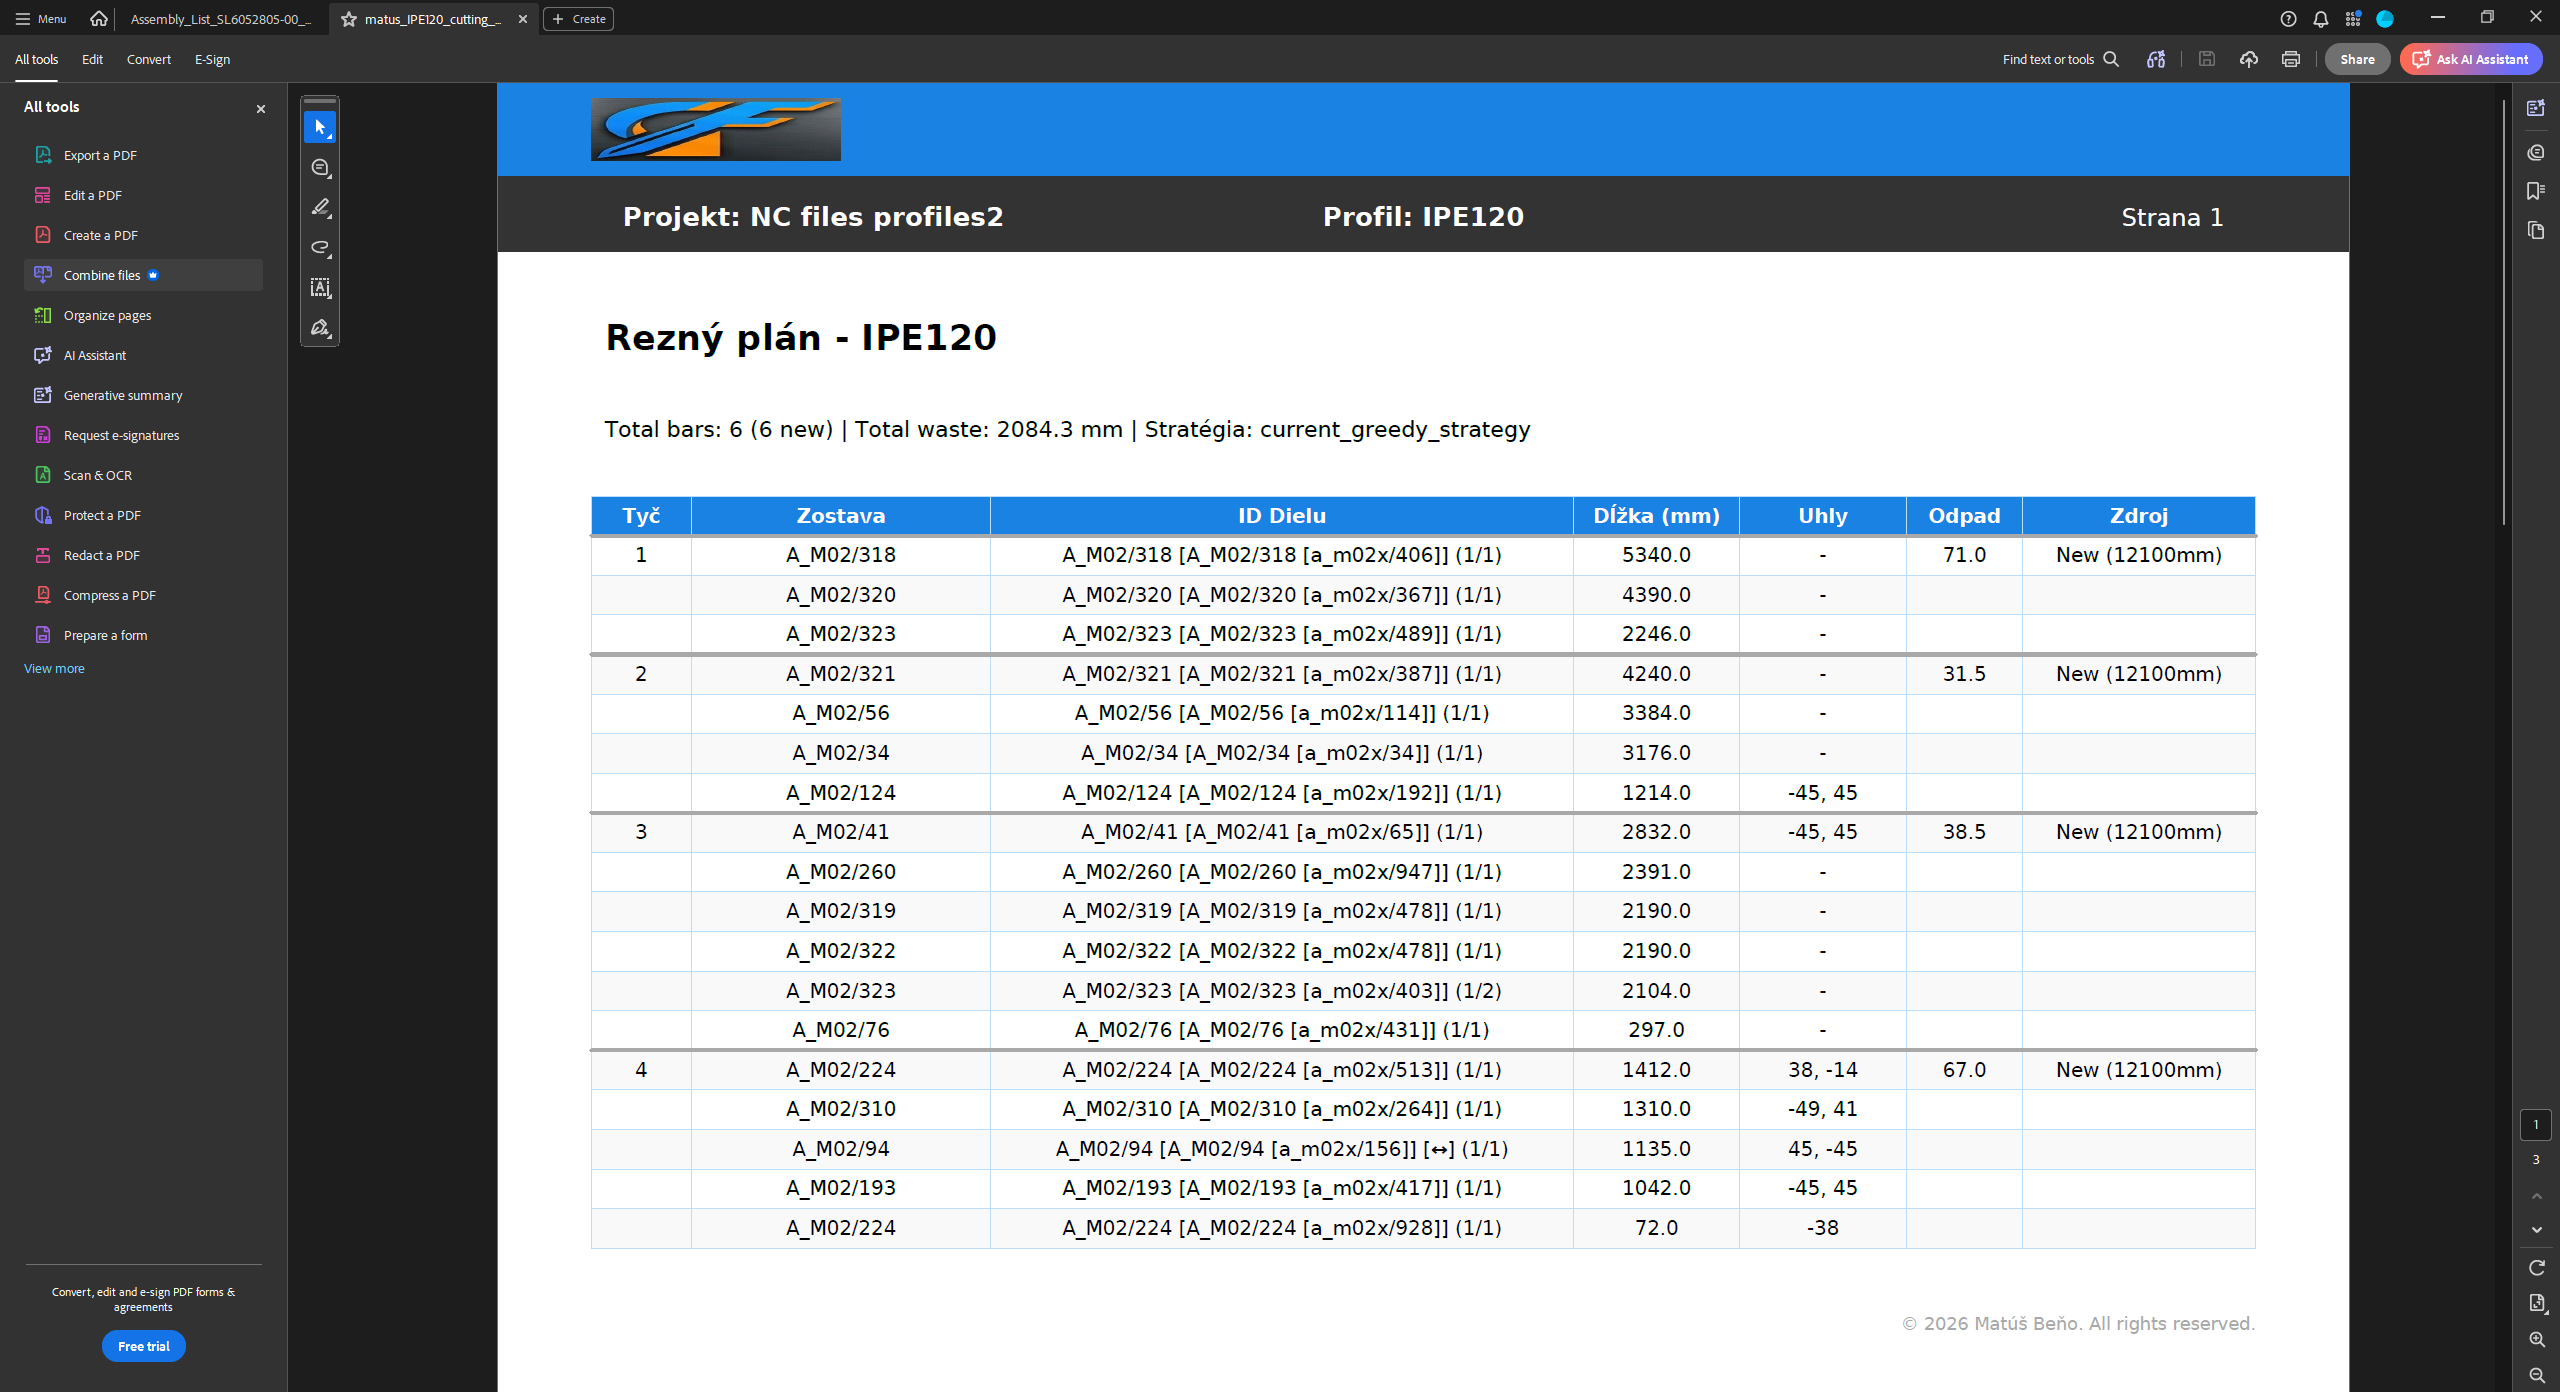Viewport: 2560px width, 1392px height.
Task: Click the zoom out icon
Action: (2536, 1375)
